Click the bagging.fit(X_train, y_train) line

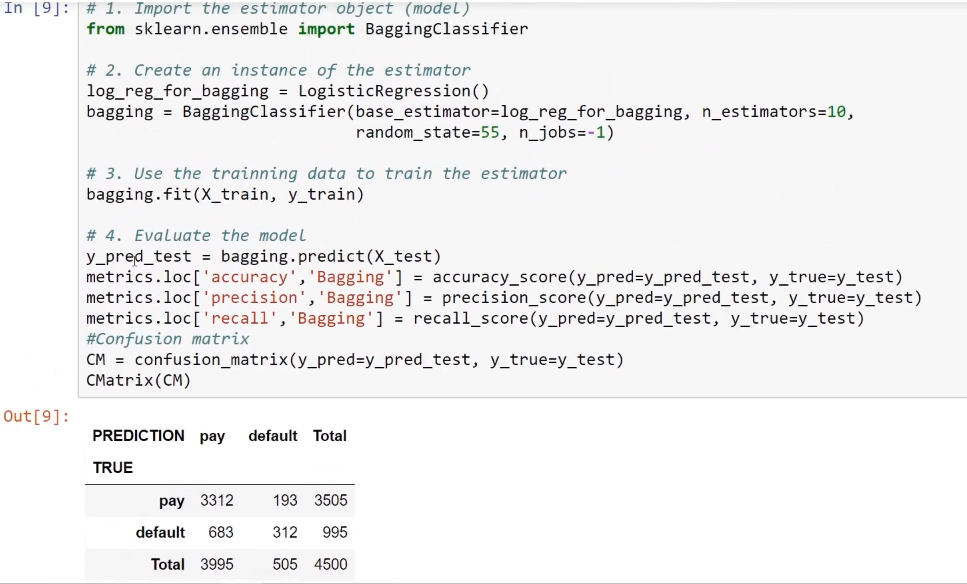(x=225, y=195)
